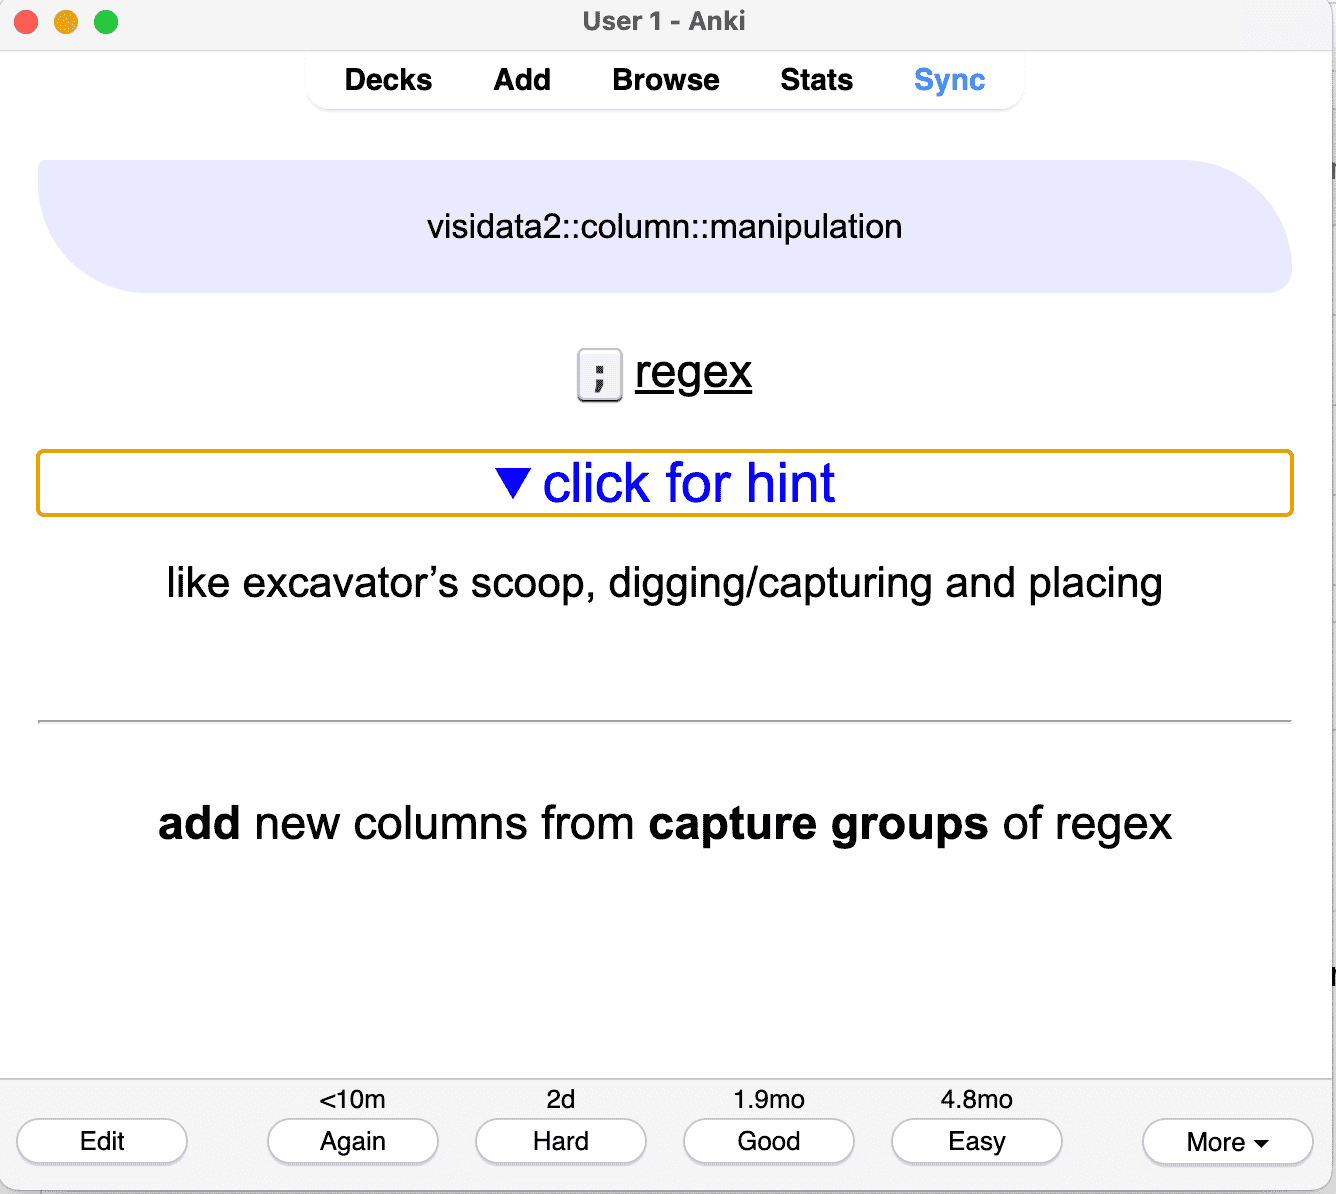Click the '2d' interval label
The height and width of the screenshot is (1194, 1336).
tap(561, 1100)
